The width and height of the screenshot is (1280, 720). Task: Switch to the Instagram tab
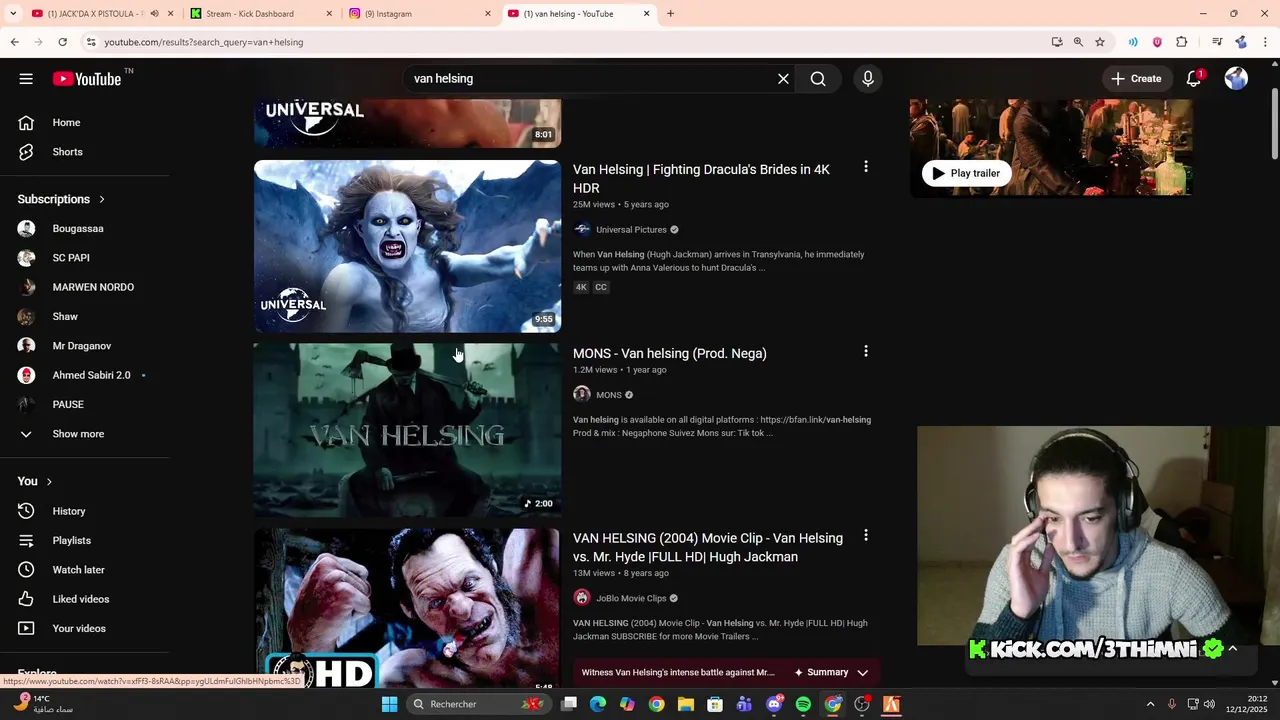point(388,14)
